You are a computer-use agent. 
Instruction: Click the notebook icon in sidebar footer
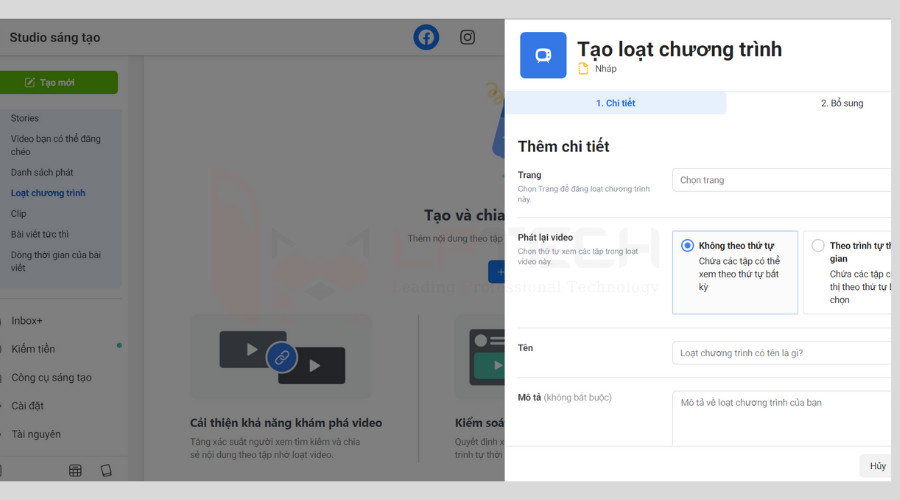(x=106, y=471)
